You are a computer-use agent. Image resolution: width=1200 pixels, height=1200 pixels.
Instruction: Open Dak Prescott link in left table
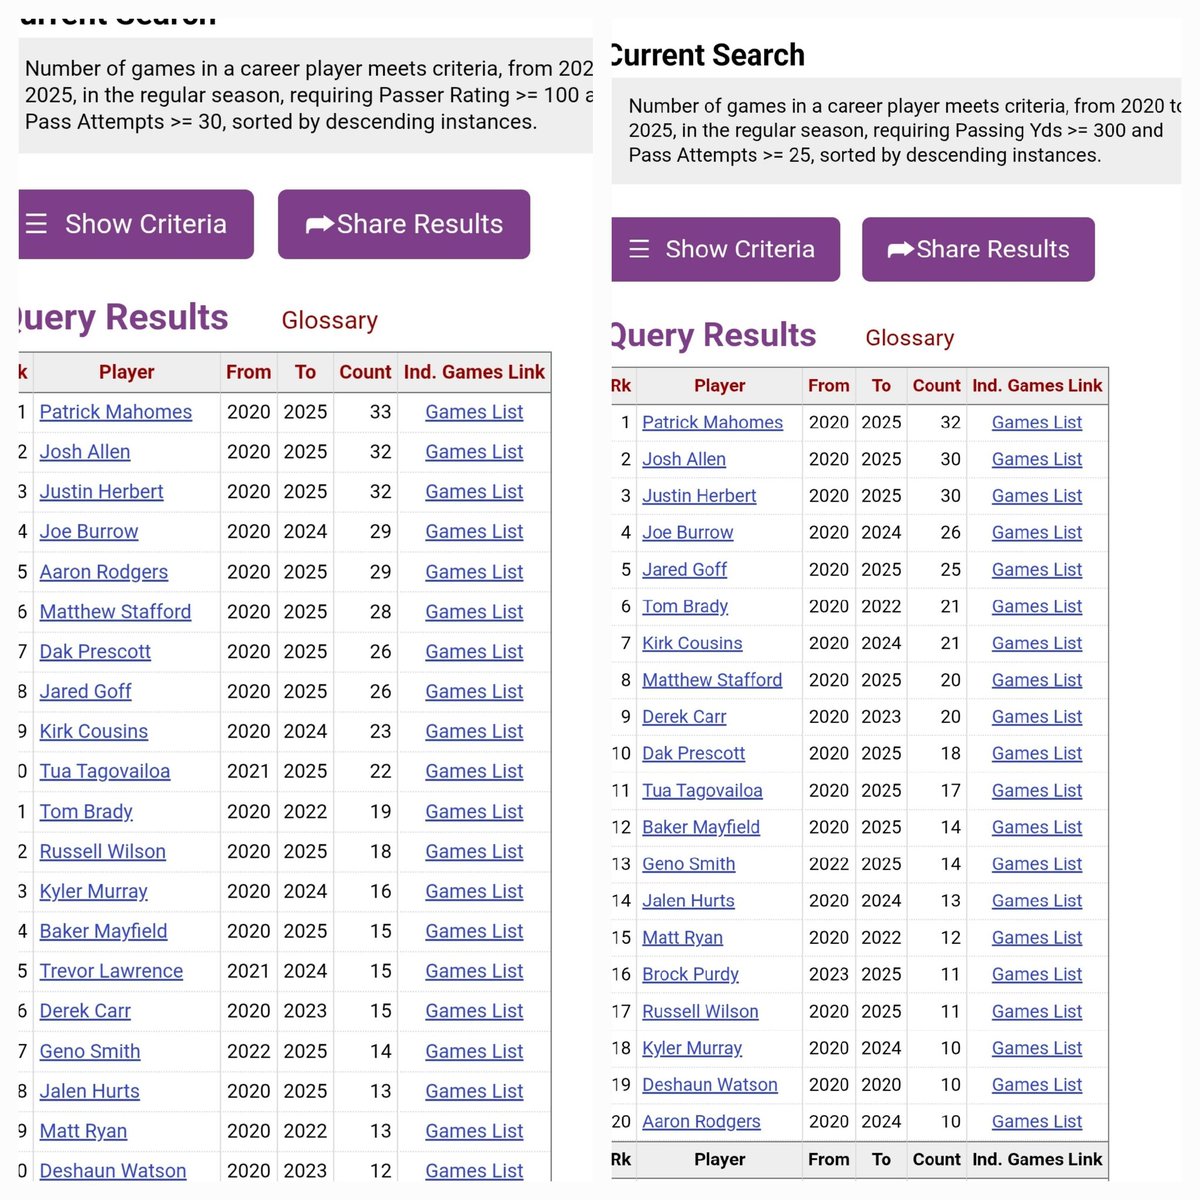95,652
